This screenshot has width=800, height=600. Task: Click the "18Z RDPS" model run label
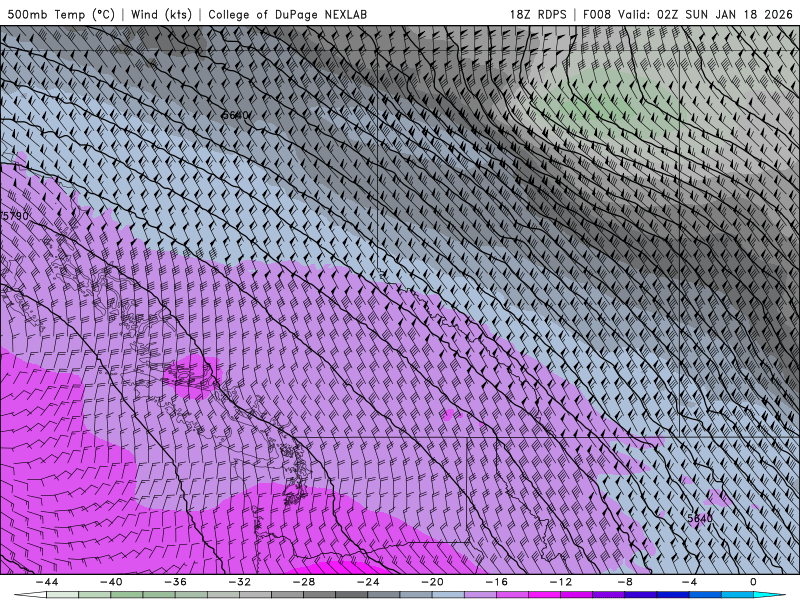538,14
